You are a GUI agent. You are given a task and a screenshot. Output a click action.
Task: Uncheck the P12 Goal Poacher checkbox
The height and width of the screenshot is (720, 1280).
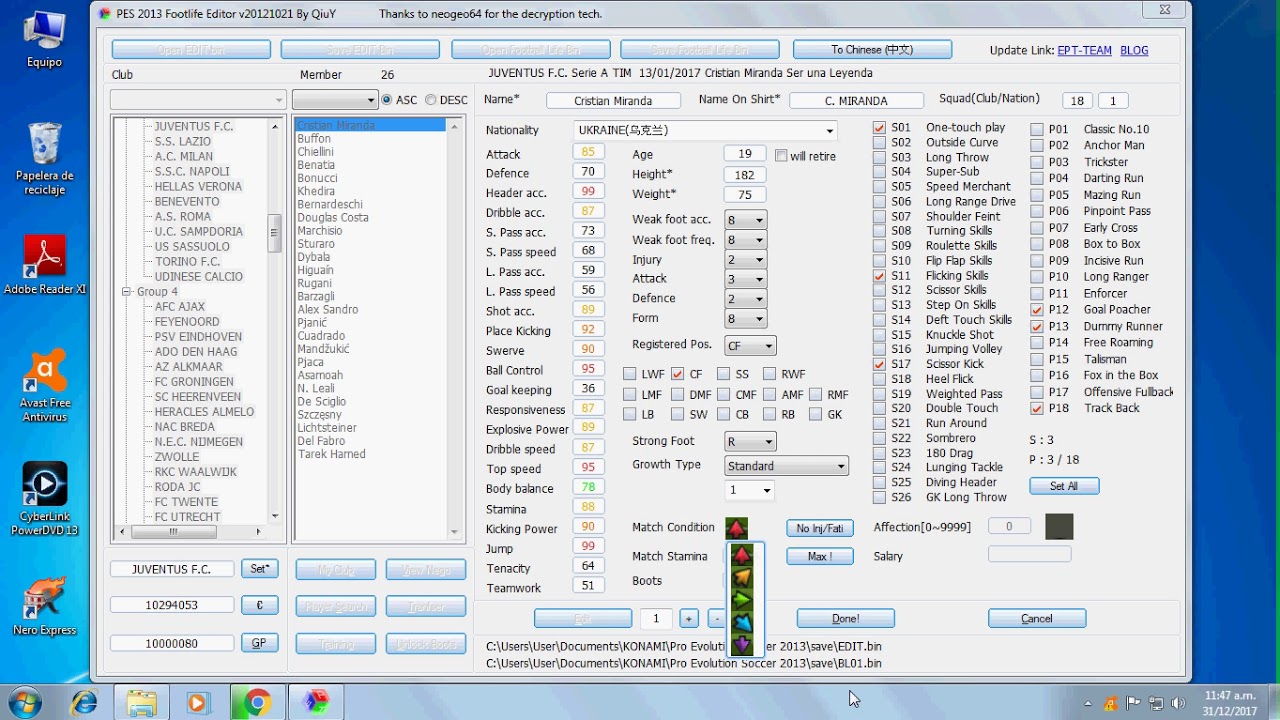pos(1037,310)
